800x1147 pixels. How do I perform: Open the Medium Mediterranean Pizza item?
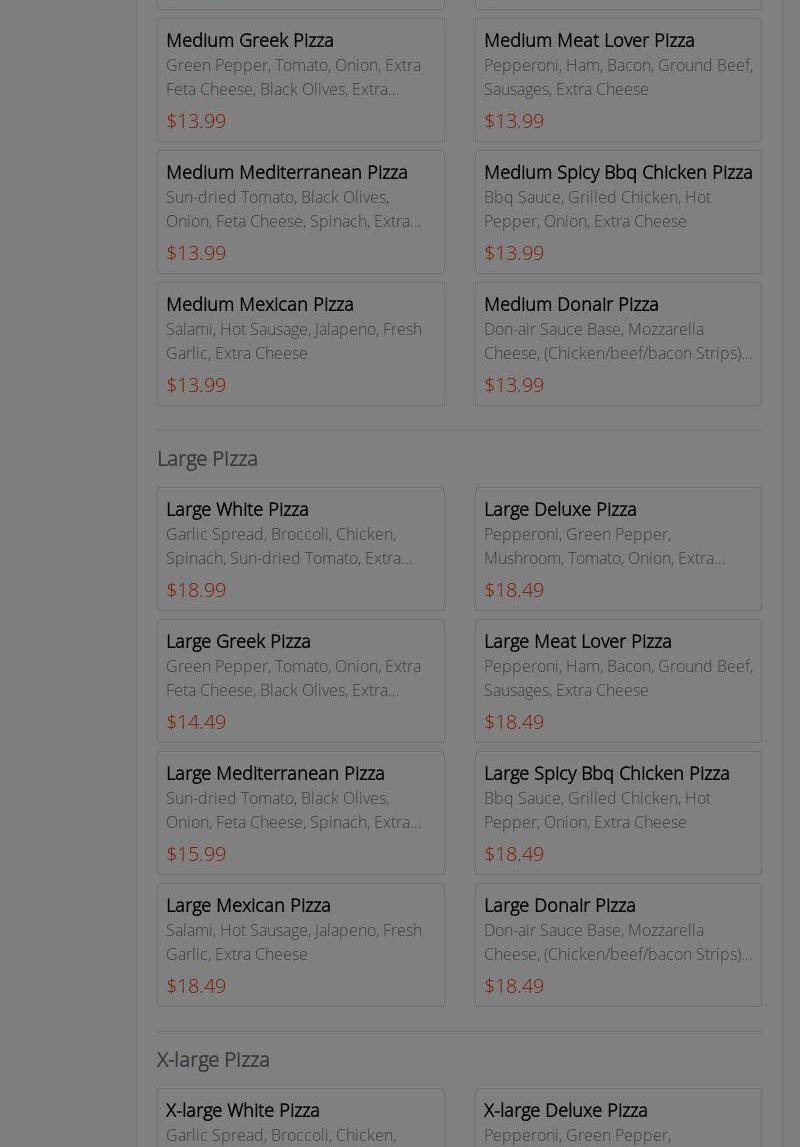300,211
